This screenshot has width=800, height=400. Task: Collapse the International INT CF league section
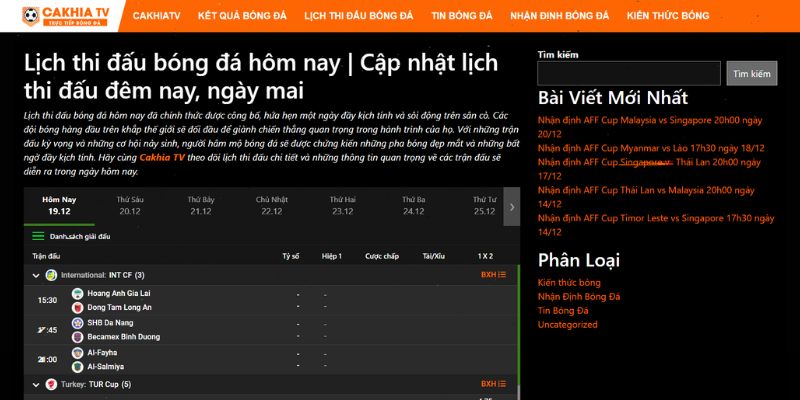tap(37, 274)
